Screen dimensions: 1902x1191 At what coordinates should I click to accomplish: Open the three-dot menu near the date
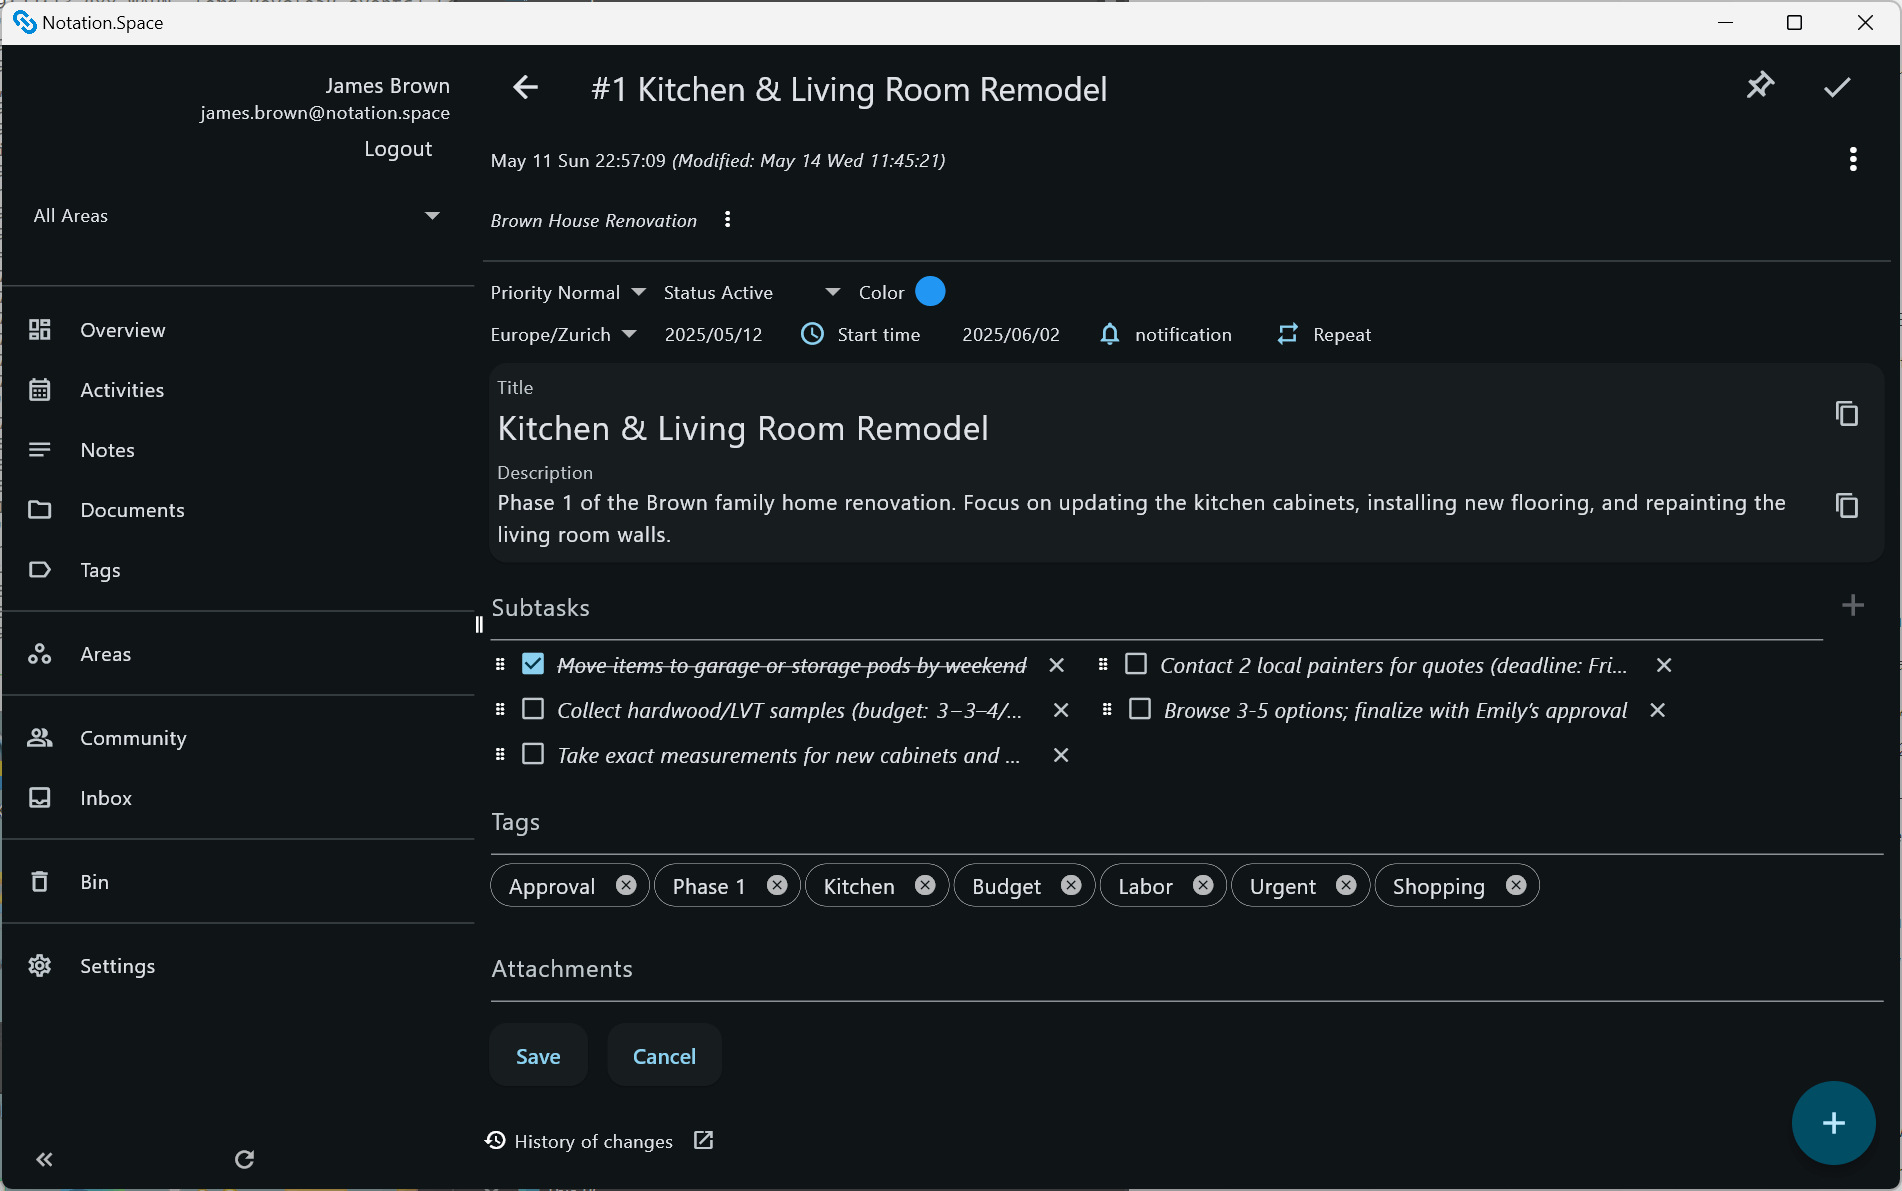pyautogui.click(x=1852, y=159)
